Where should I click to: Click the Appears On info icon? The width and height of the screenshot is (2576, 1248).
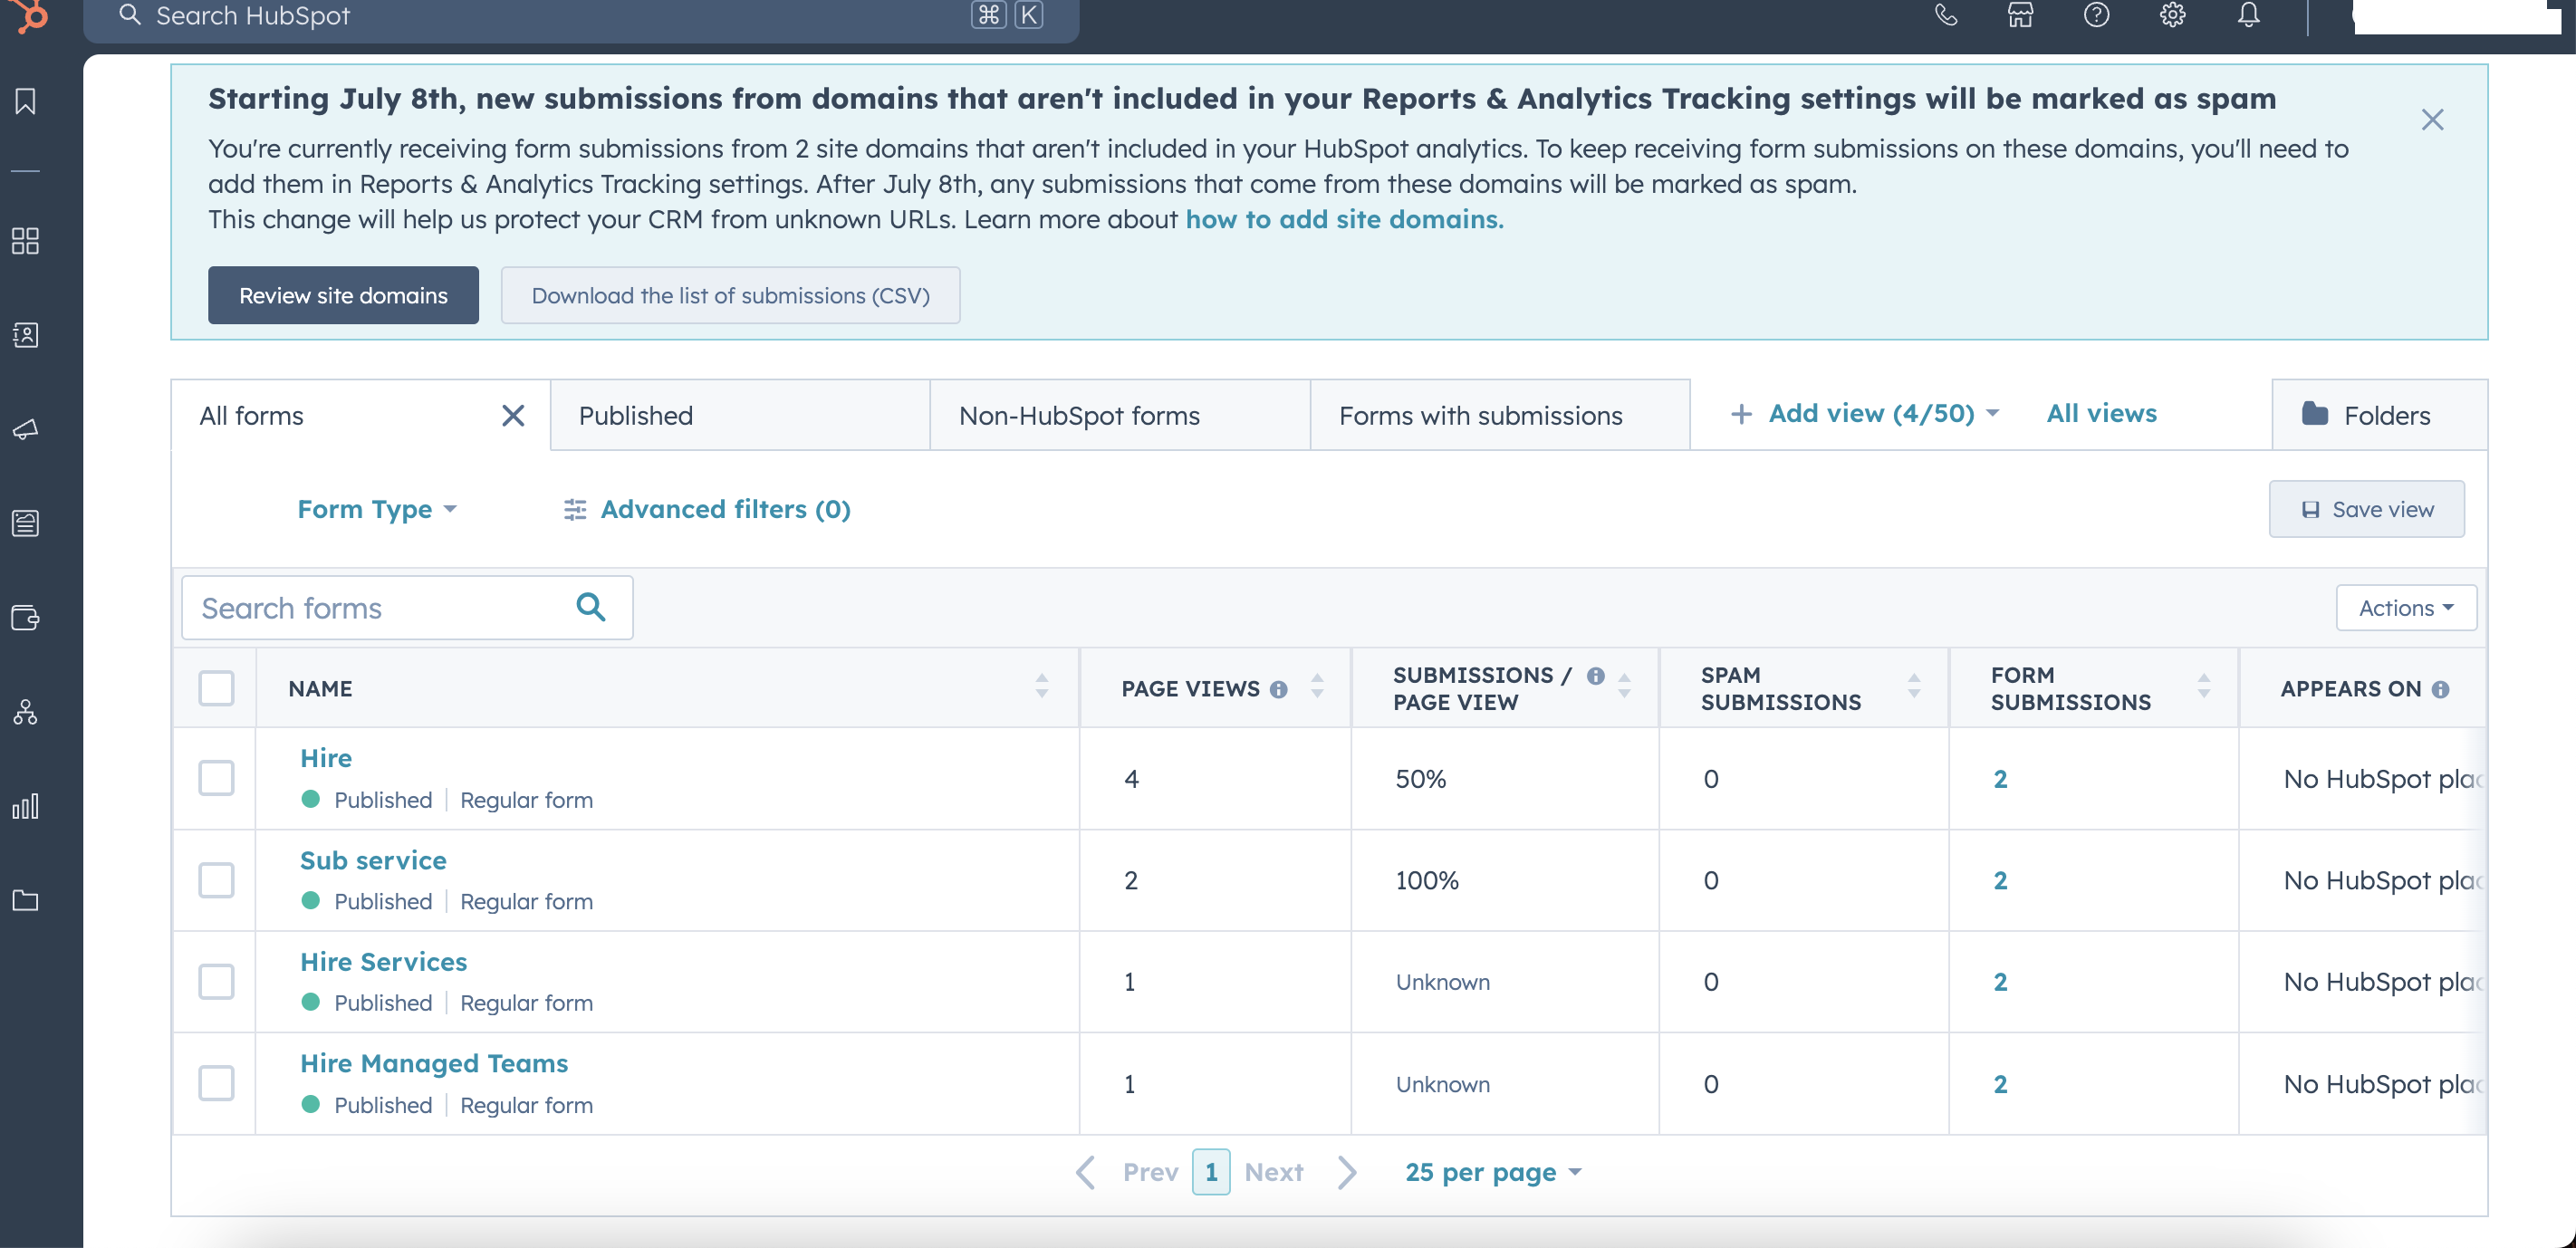[x=2440, y=689]
